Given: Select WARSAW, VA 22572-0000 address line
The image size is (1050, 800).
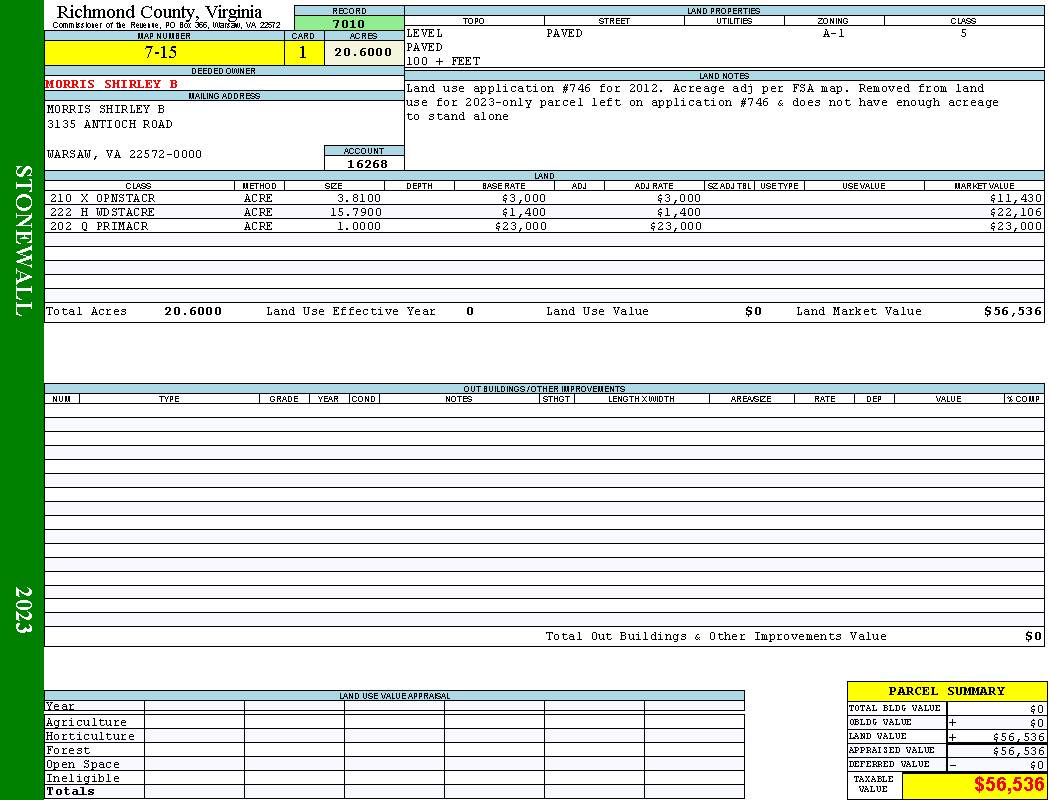Looking at the screenshot, I should point(124,154).
